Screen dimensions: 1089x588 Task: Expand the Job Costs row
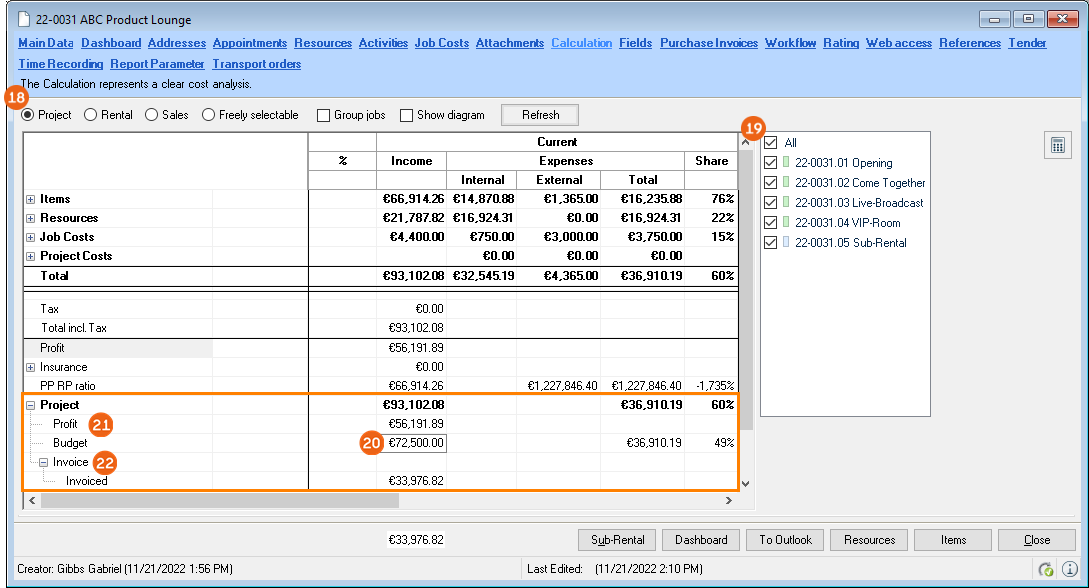[31, 238]
